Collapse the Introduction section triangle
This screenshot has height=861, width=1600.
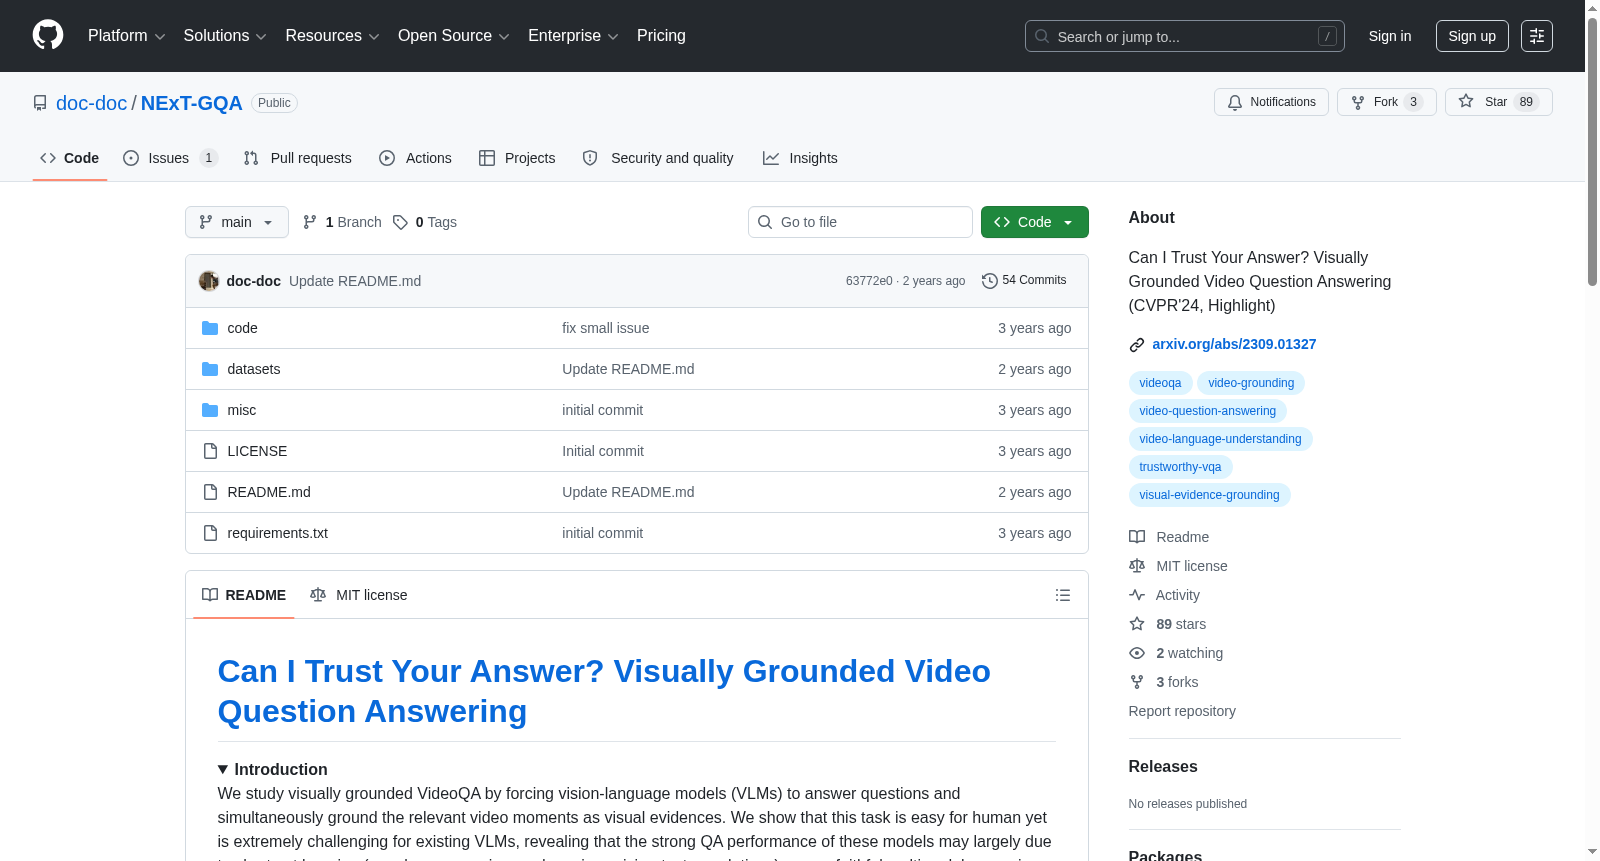pos(223,770)
